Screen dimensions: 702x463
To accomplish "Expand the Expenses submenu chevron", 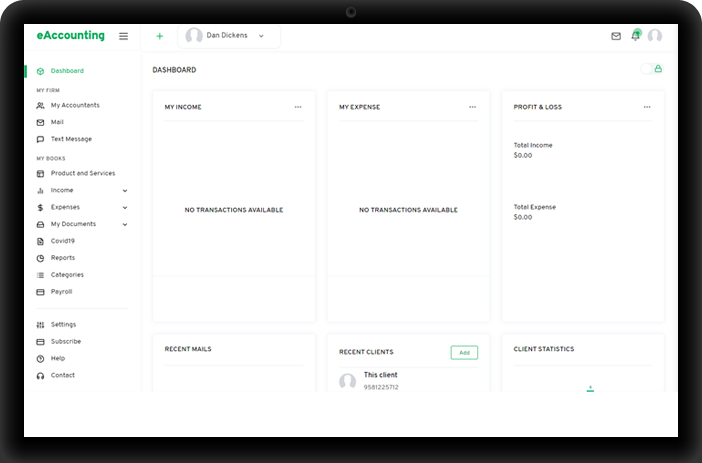I will (125, 208).
